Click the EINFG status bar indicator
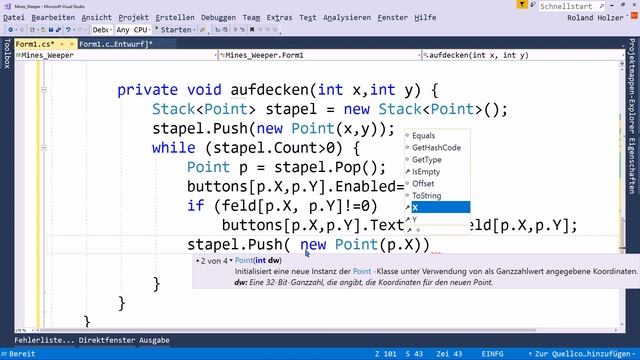The height and width of the screenshot is (360, 640). pyautogui.click(x=492, y=354)
